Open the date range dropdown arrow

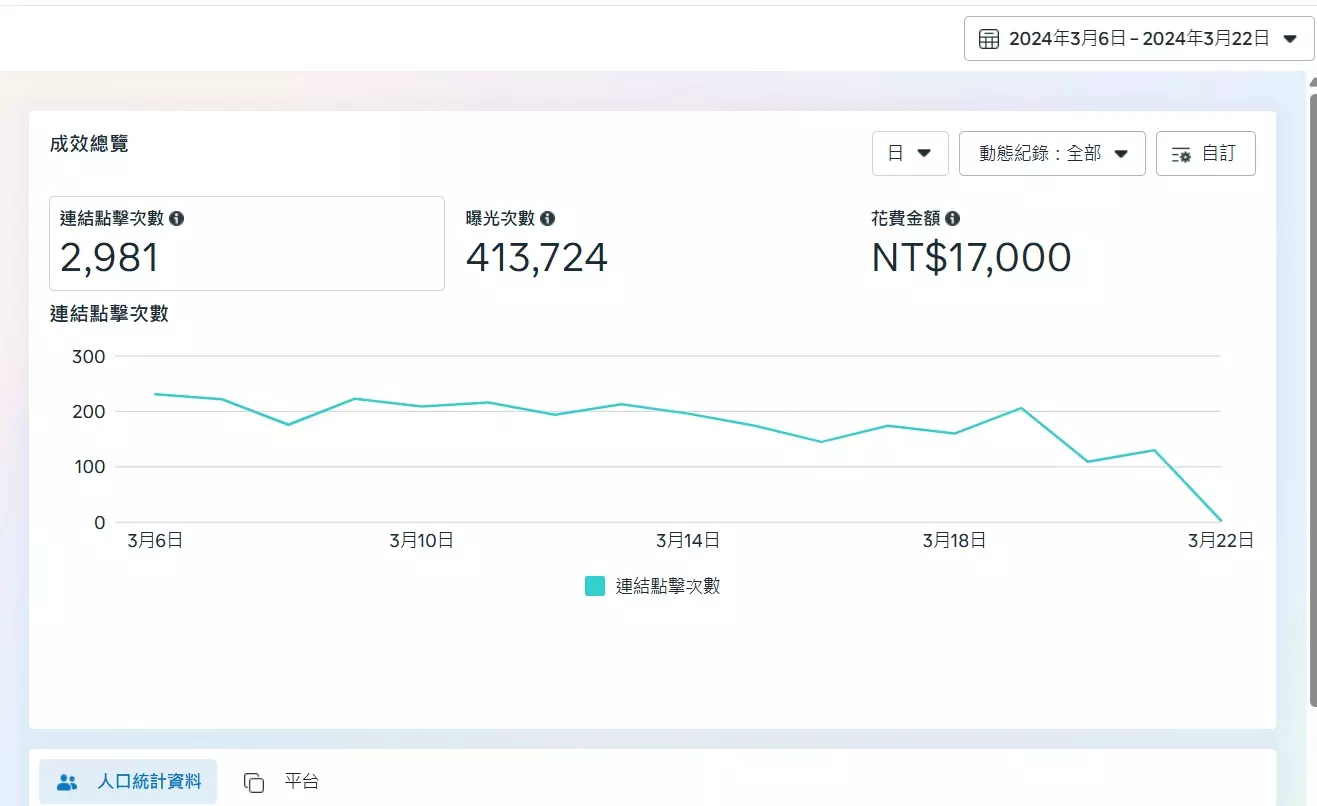point(1290,39)
